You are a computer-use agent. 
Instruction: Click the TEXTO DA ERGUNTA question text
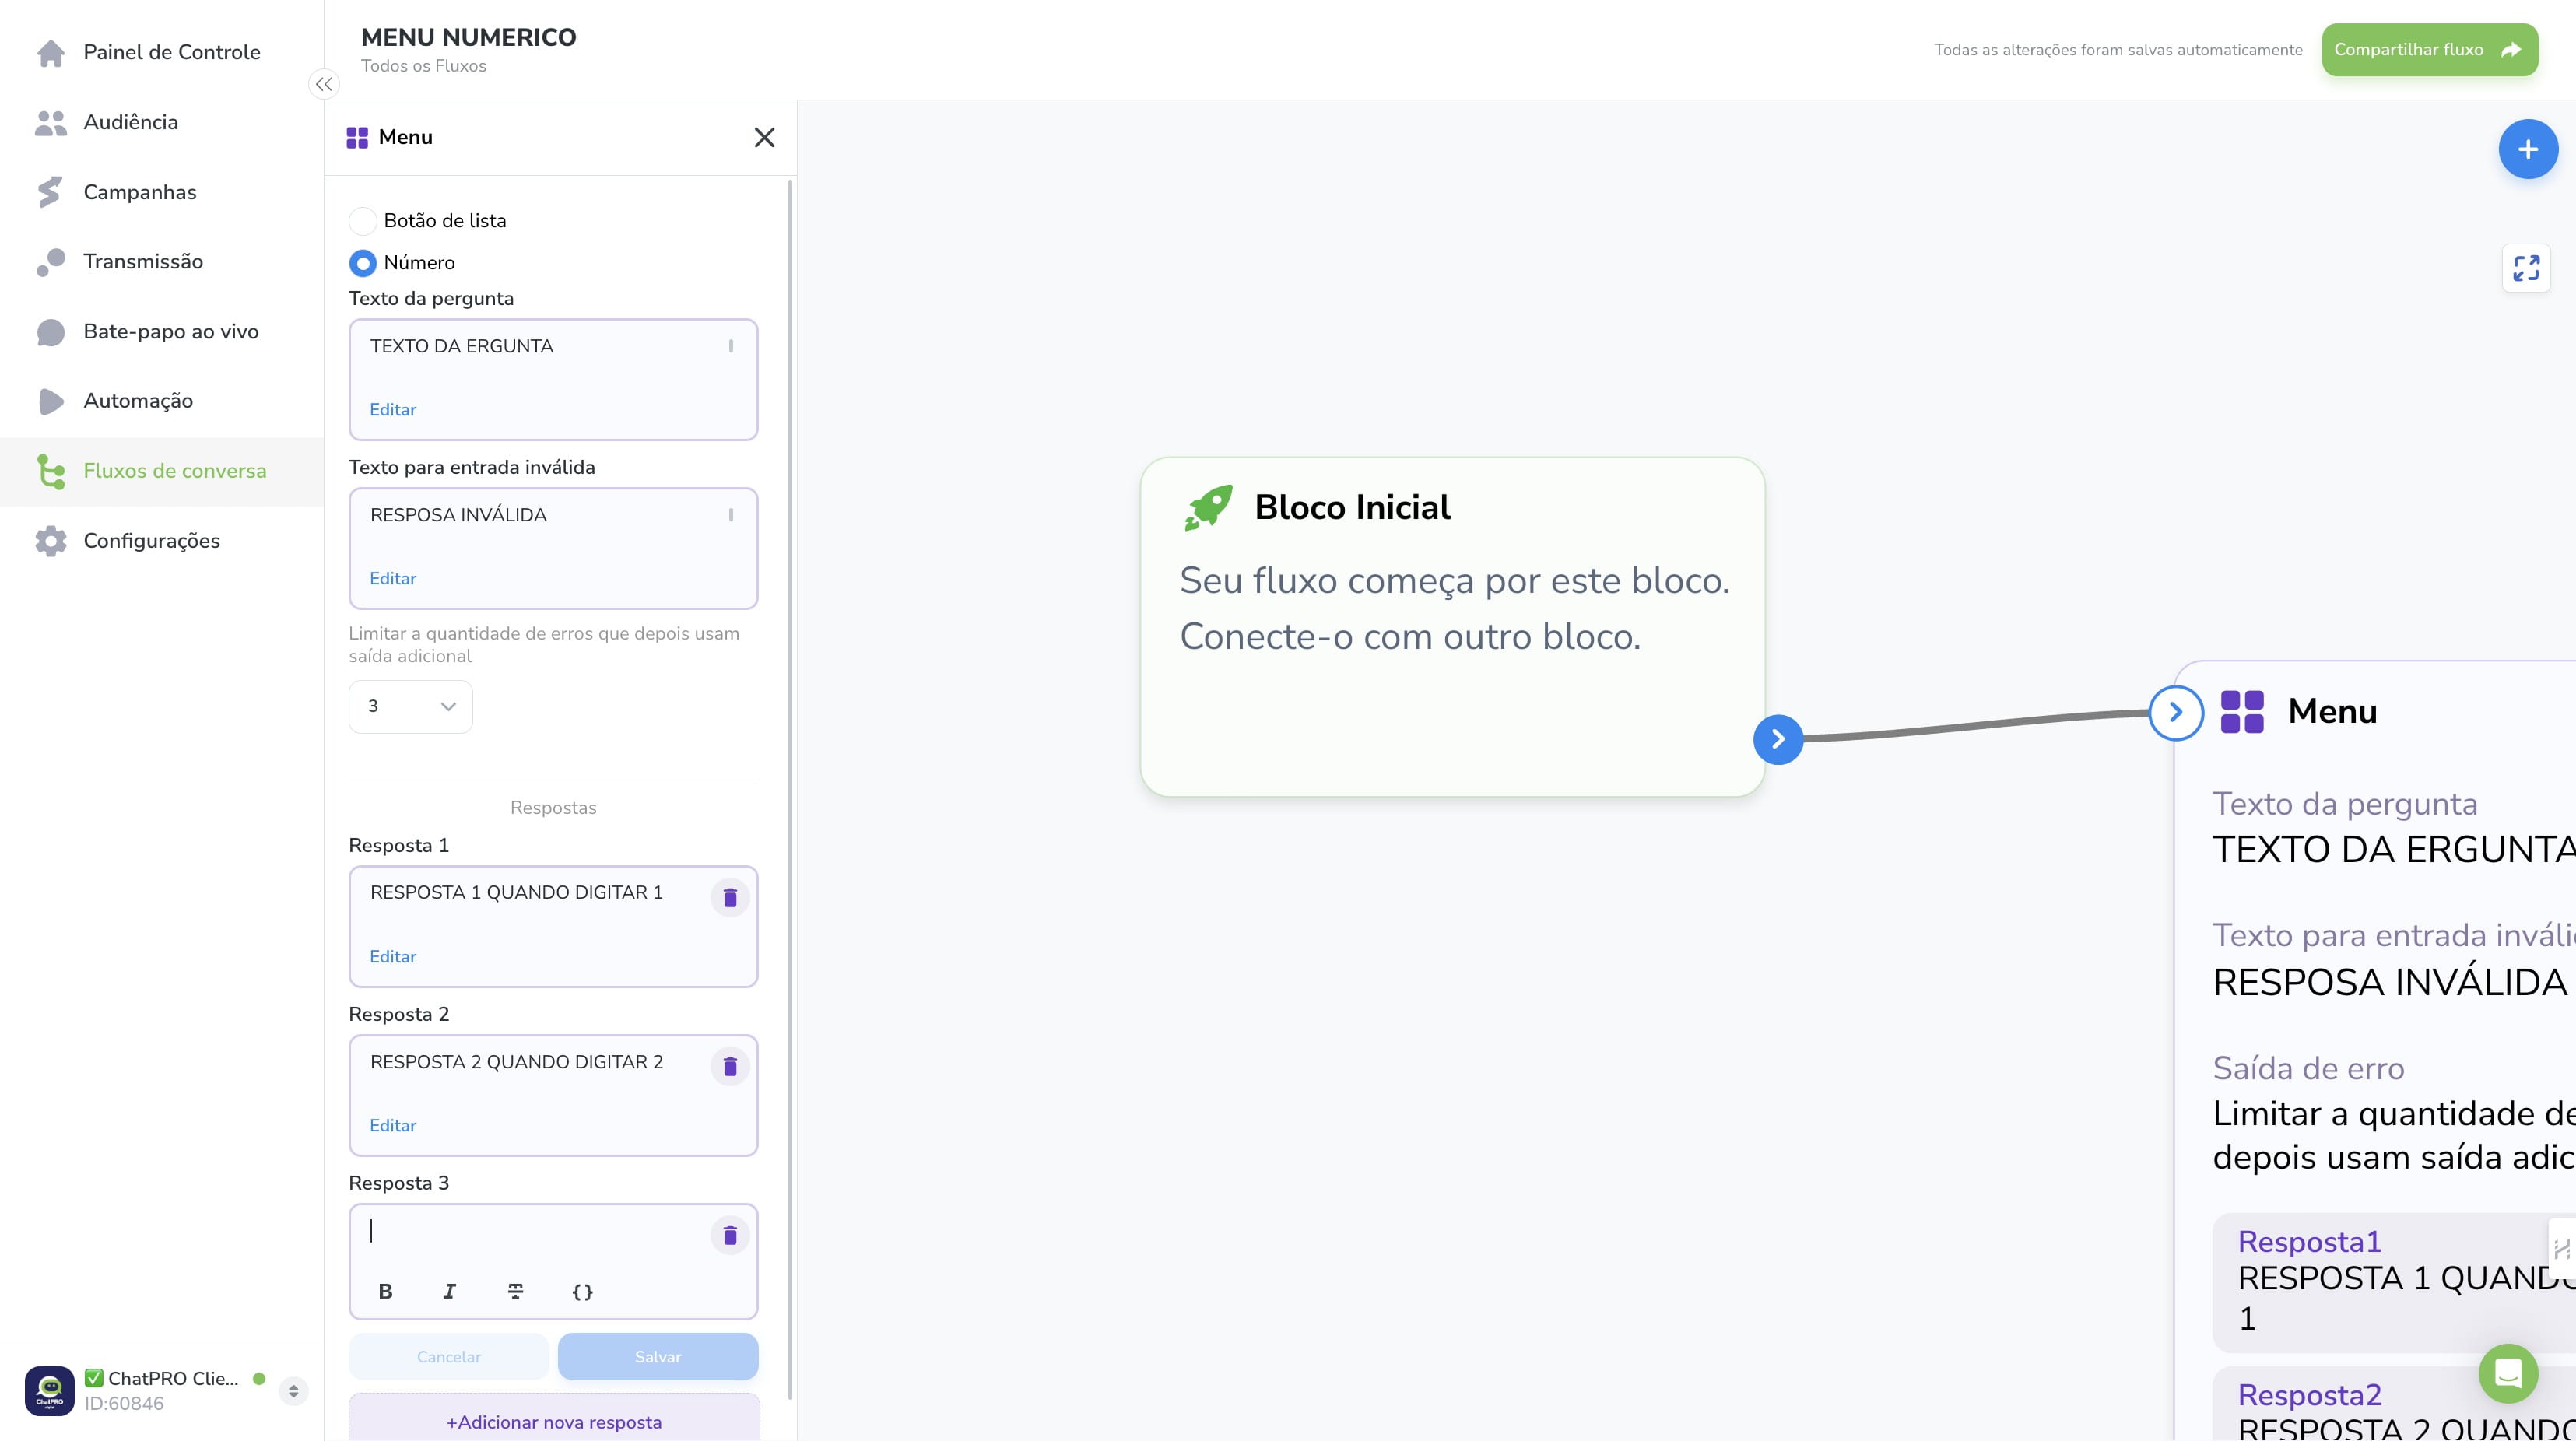pos(462,346)
